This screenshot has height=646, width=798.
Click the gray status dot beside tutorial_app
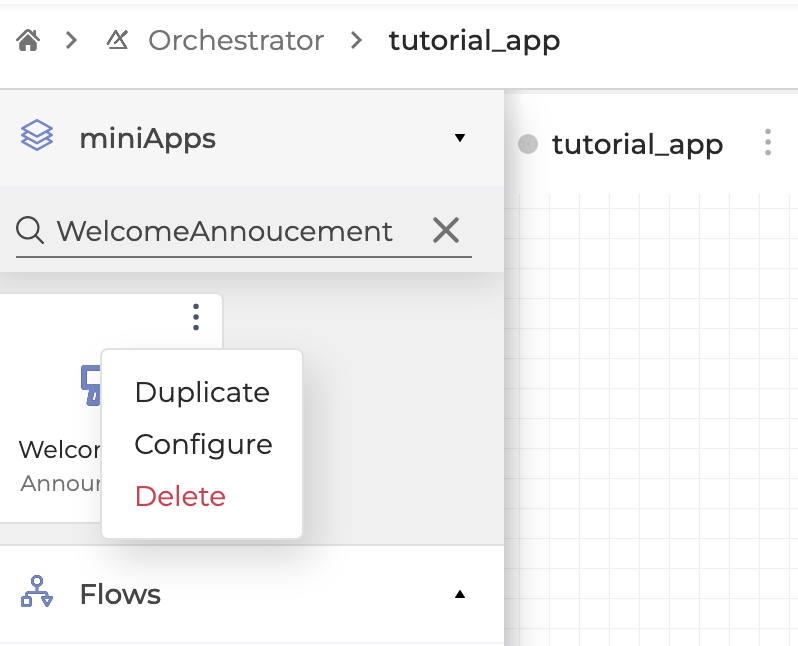(528, 144)
